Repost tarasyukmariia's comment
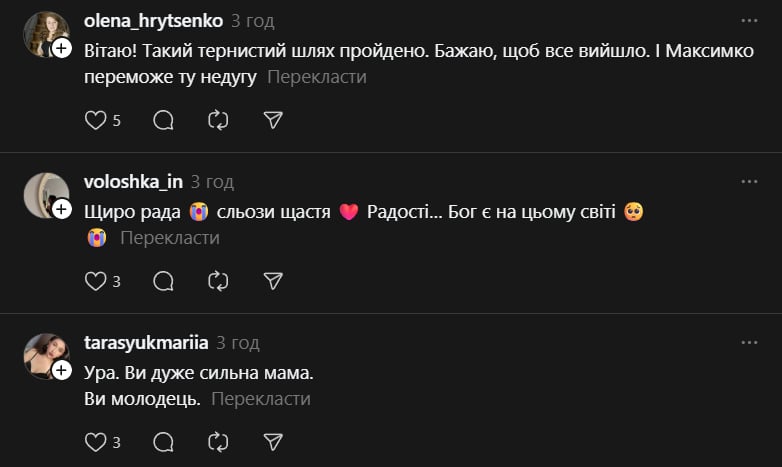 [x=218, y=442]
